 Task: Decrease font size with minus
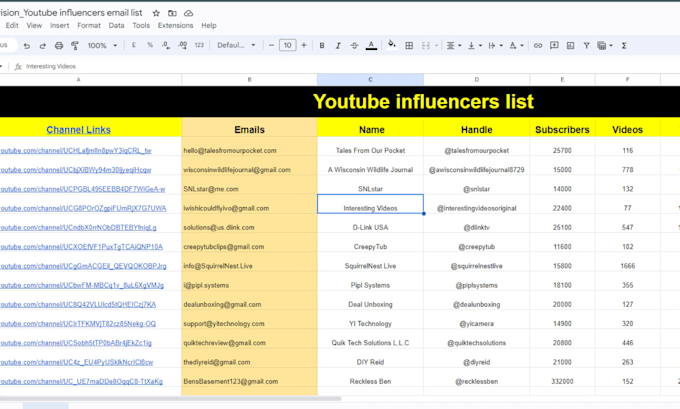coord(271,45)
